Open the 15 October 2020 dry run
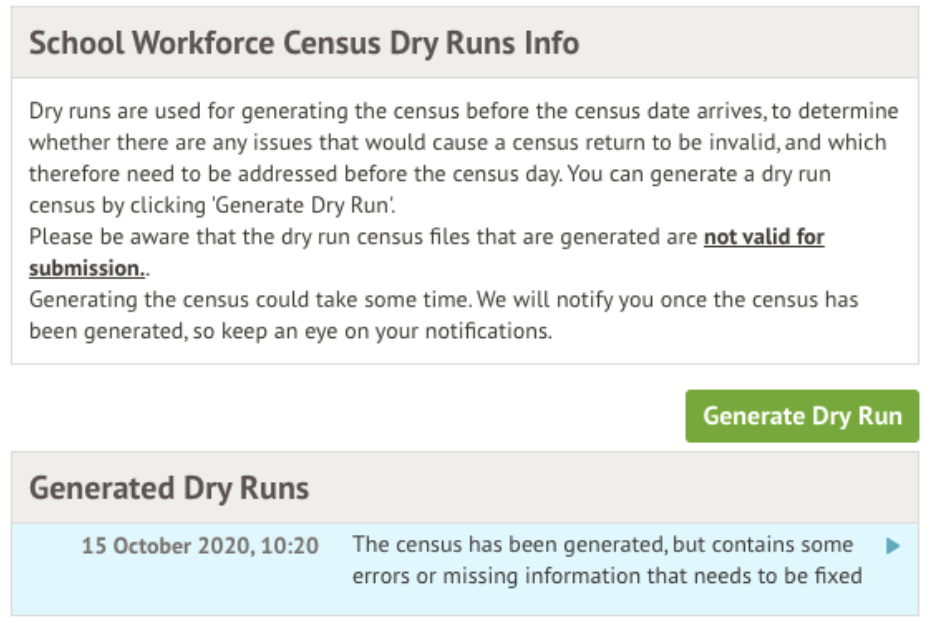This screenshot has height=624, width=934. [x=200, y=546]
